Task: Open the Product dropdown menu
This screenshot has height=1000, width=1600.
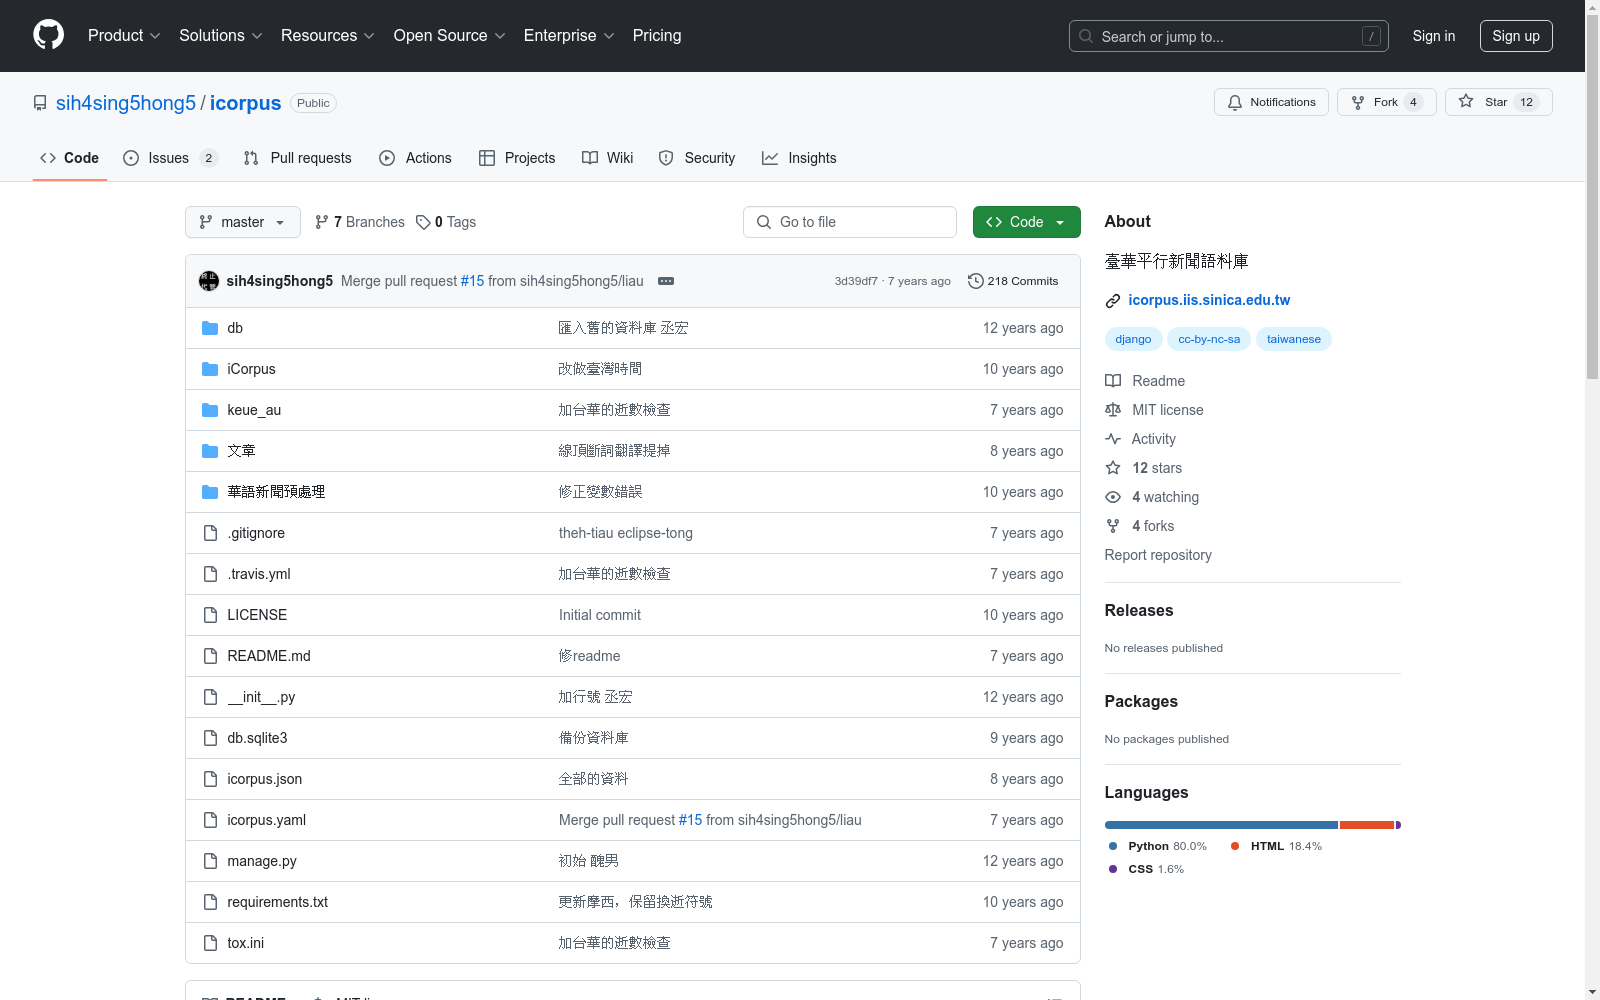Action: click(x=124, y=35)
